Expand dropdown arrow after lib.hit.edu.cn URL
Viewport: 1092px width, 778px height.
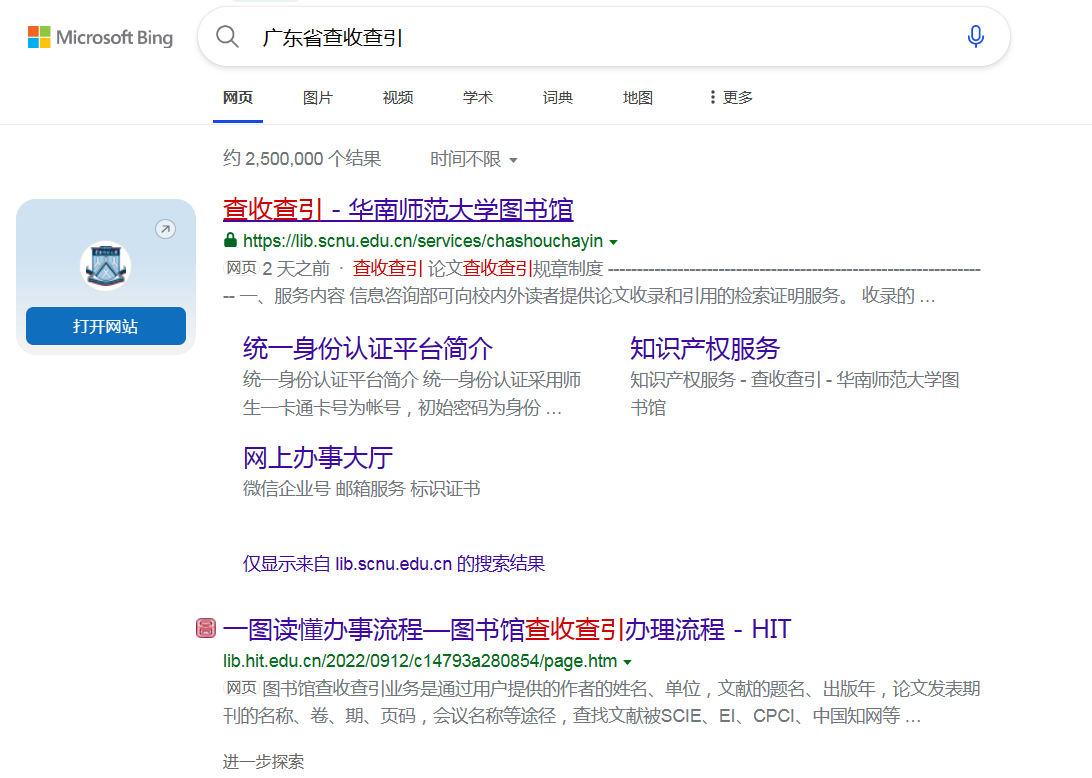(x=627, y=662)
